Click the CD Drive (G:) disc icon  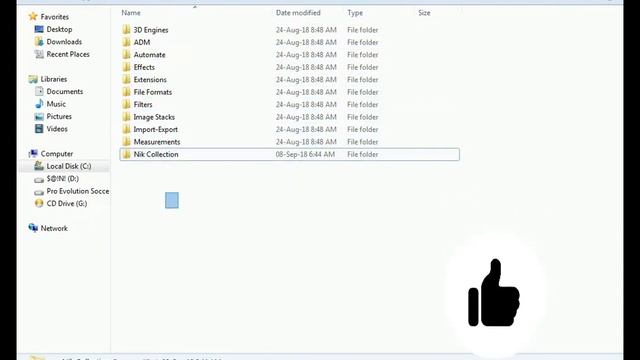click(x=39, y=203)
